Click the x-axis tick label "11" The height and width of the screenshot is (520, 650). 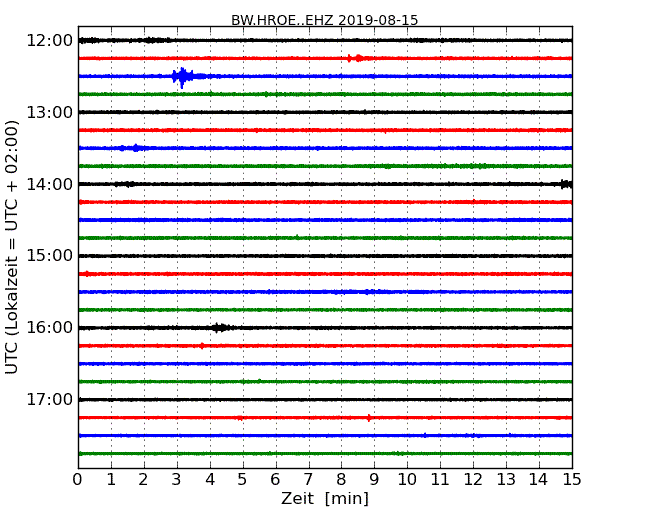pos(440,480)
